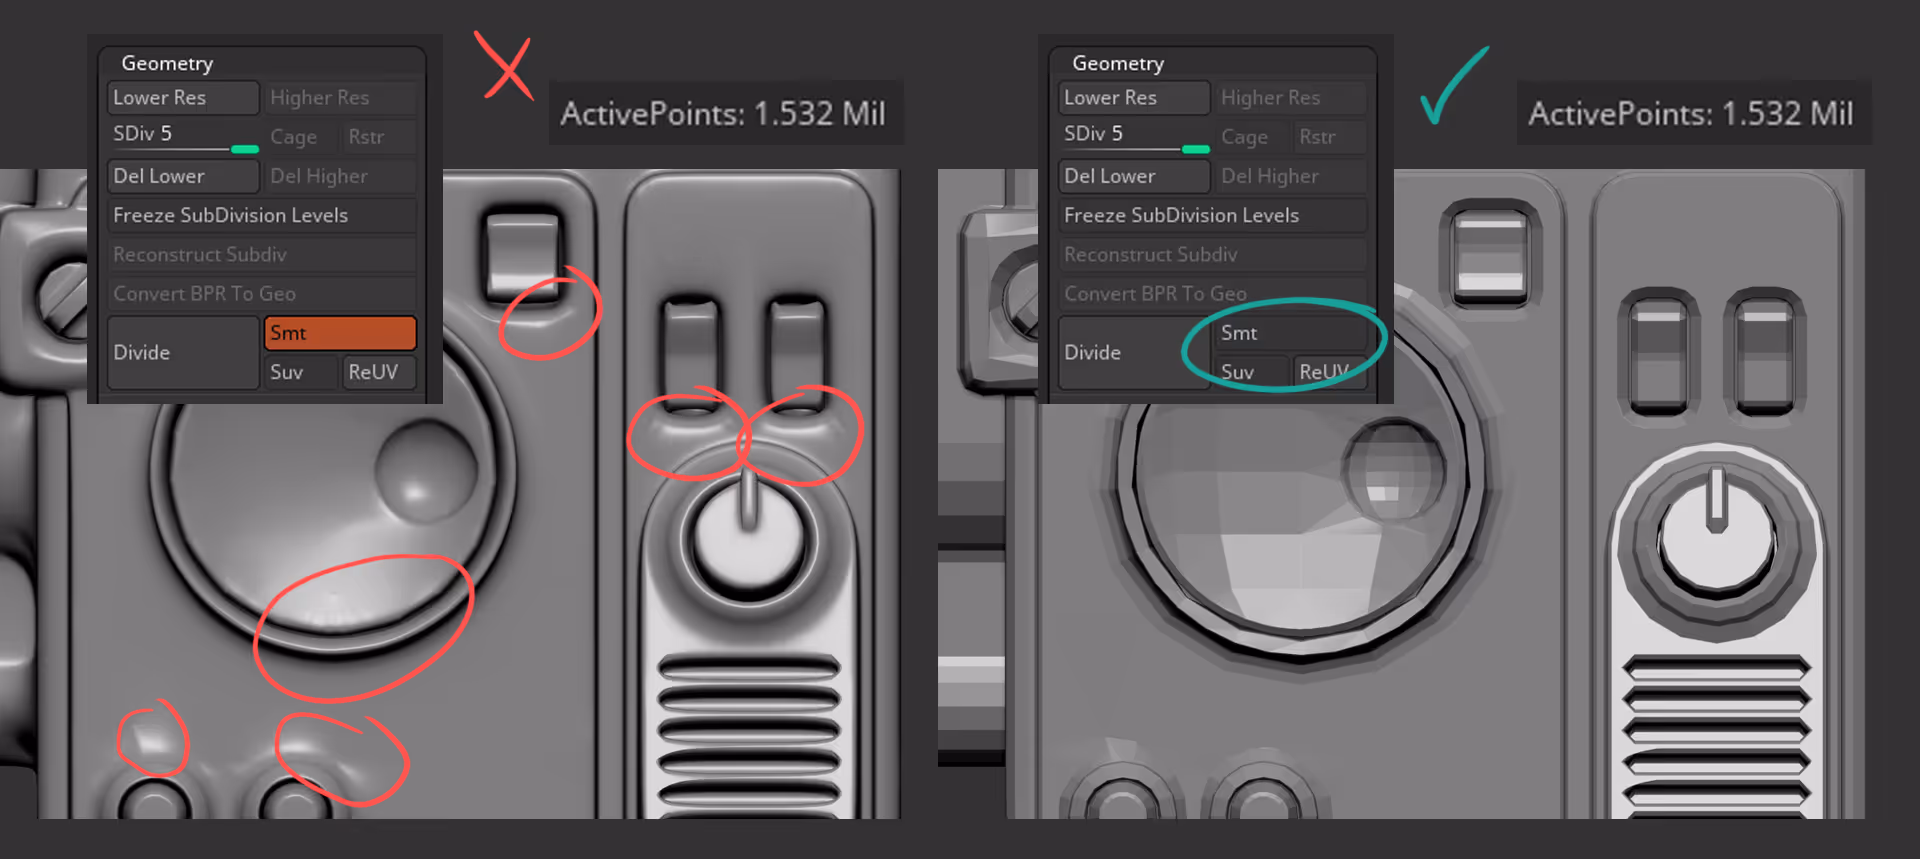Click Higher Res in the right panel
The width and height of the screenshot is (1920, 859).
(x=1292, y=98)
